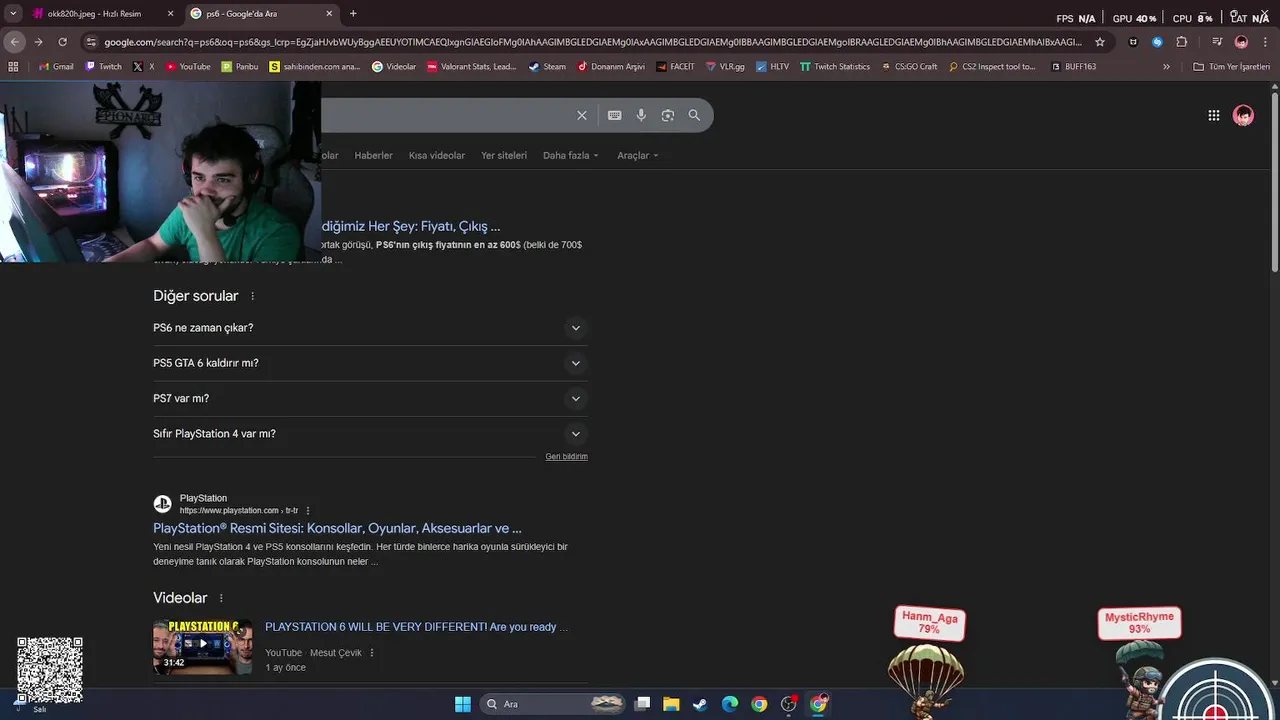This screenshot has height=720, width=1280.
Task: Show hidden bookmarks with the » chevron
Action: tap(1166, 67)
